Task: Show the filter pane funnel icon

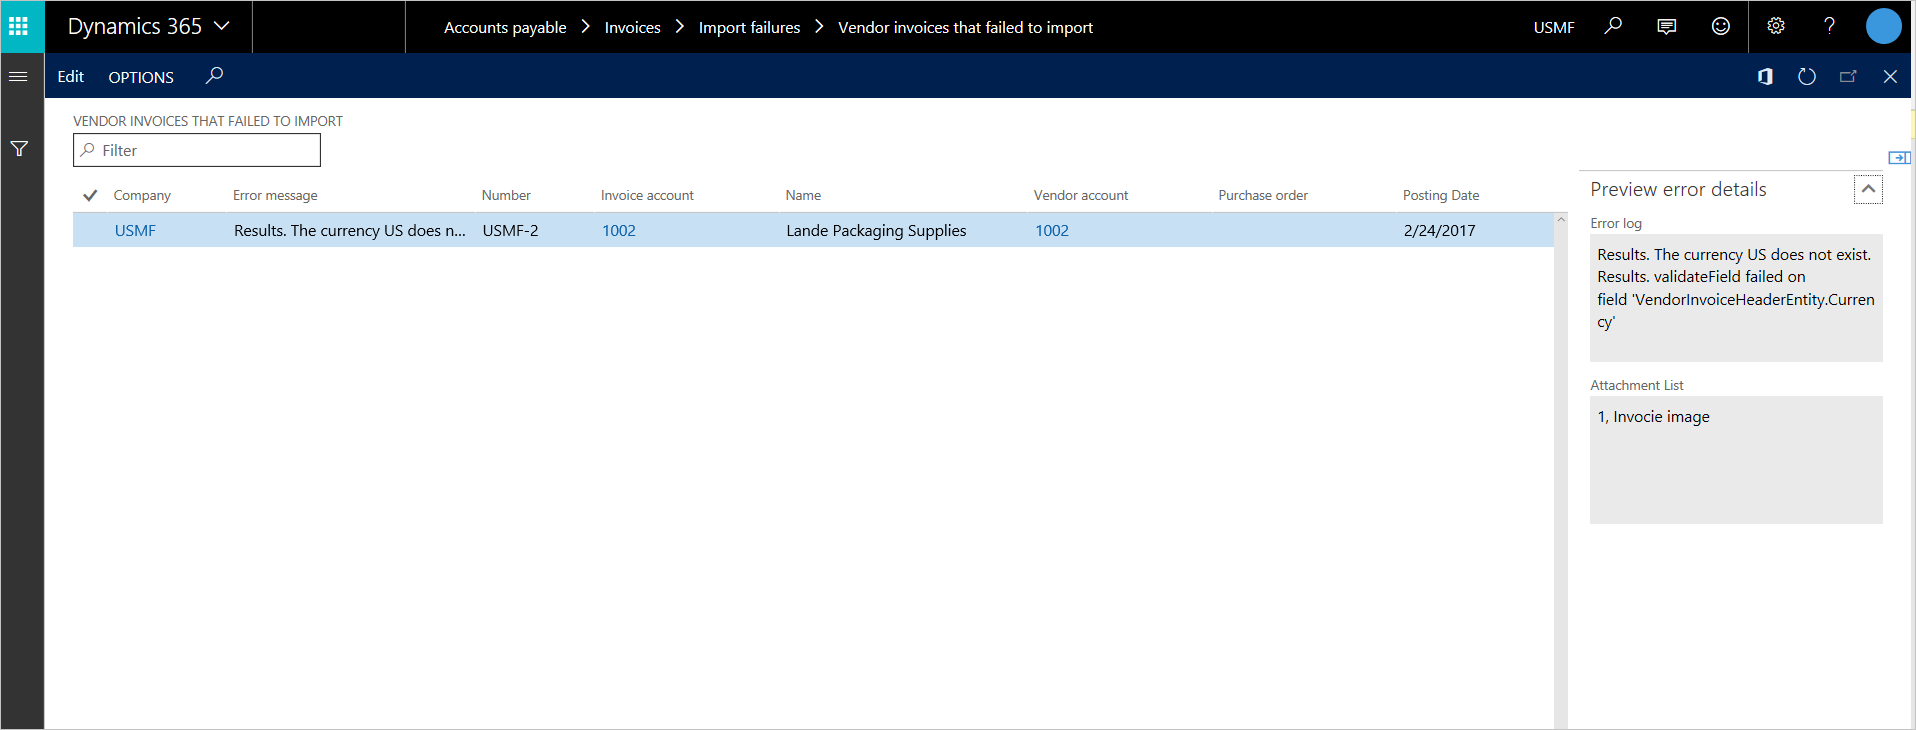Action: [x=19, y=149]
